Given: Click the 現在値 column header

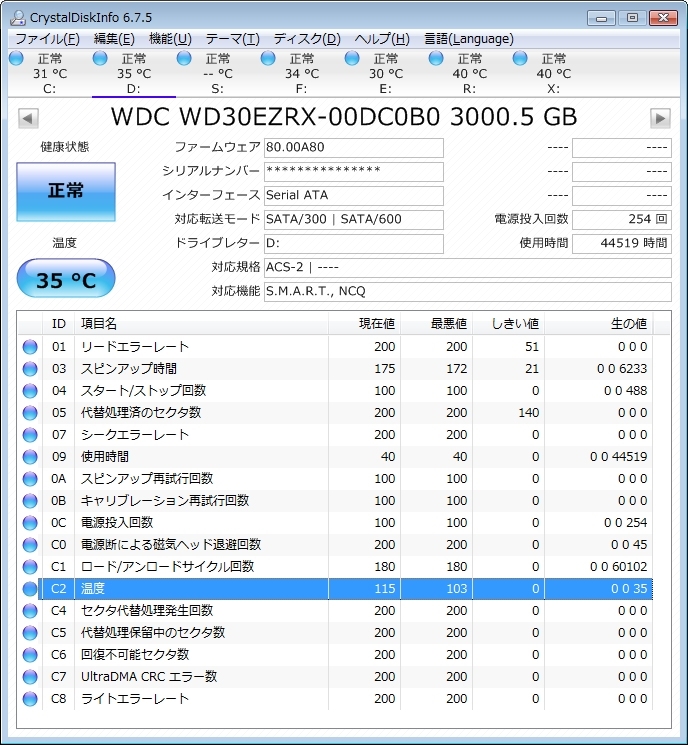Looking at the screenshot, I should tap(364, 324).
